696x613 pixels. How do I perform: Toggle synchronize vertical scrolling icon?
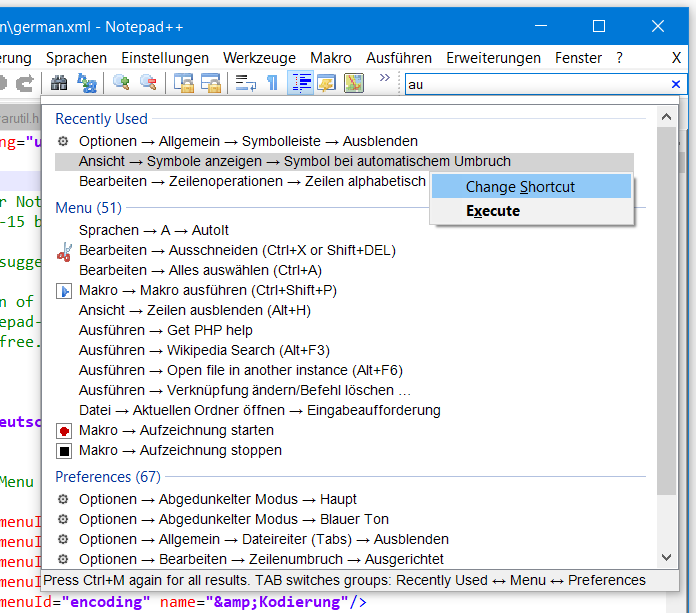(184, 83)
